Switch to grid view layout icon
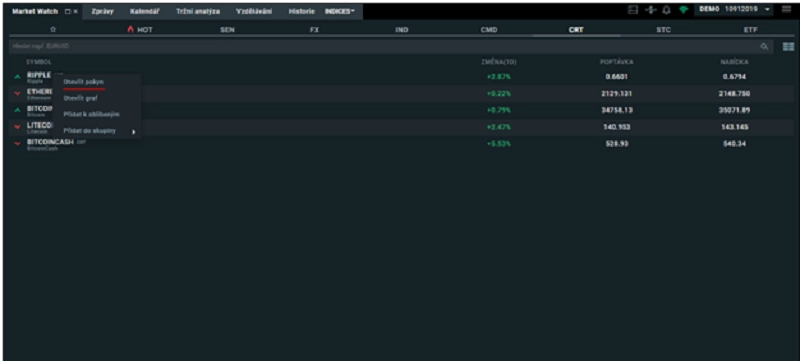800x361 pixels. coord(788,46)
